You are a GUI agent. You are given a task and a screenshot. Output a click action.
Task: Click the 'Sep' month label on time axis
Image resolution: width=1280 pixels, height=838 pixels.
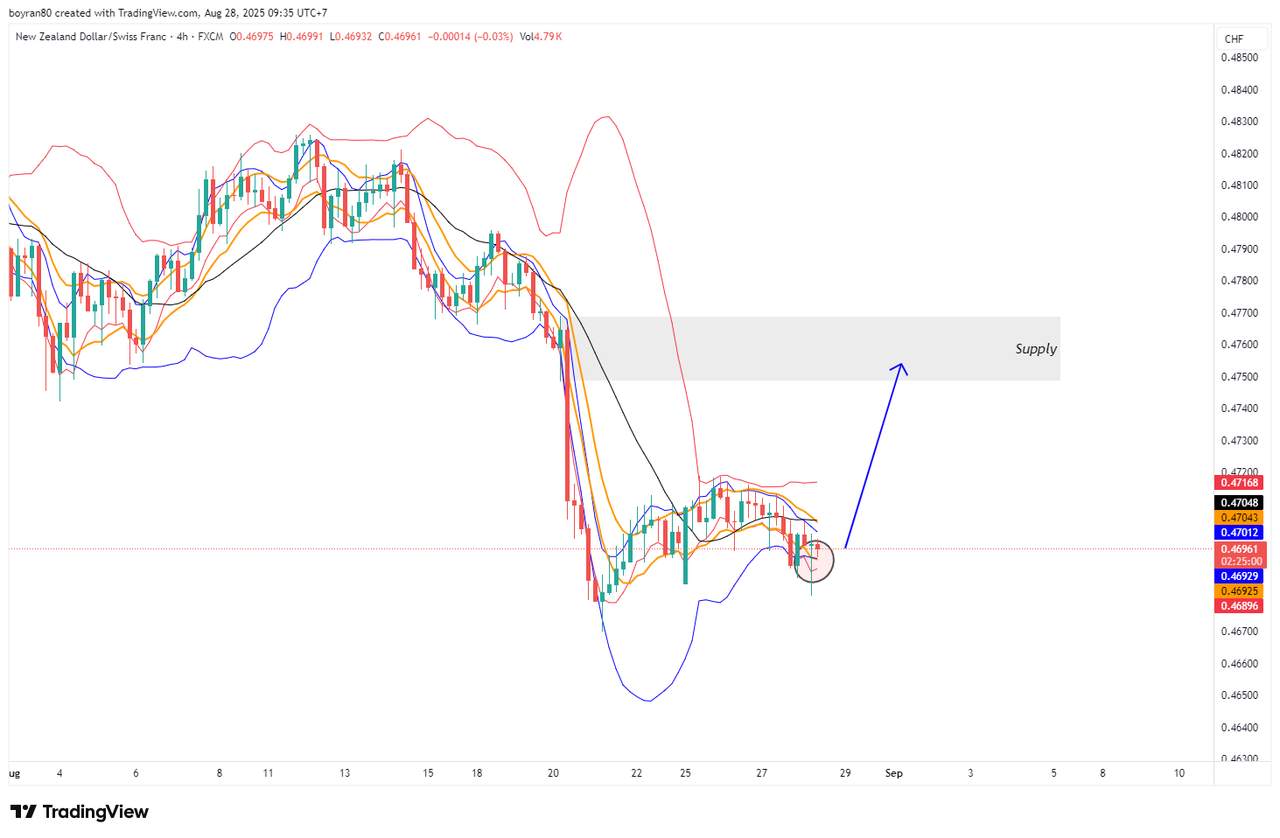coord(894,773)
